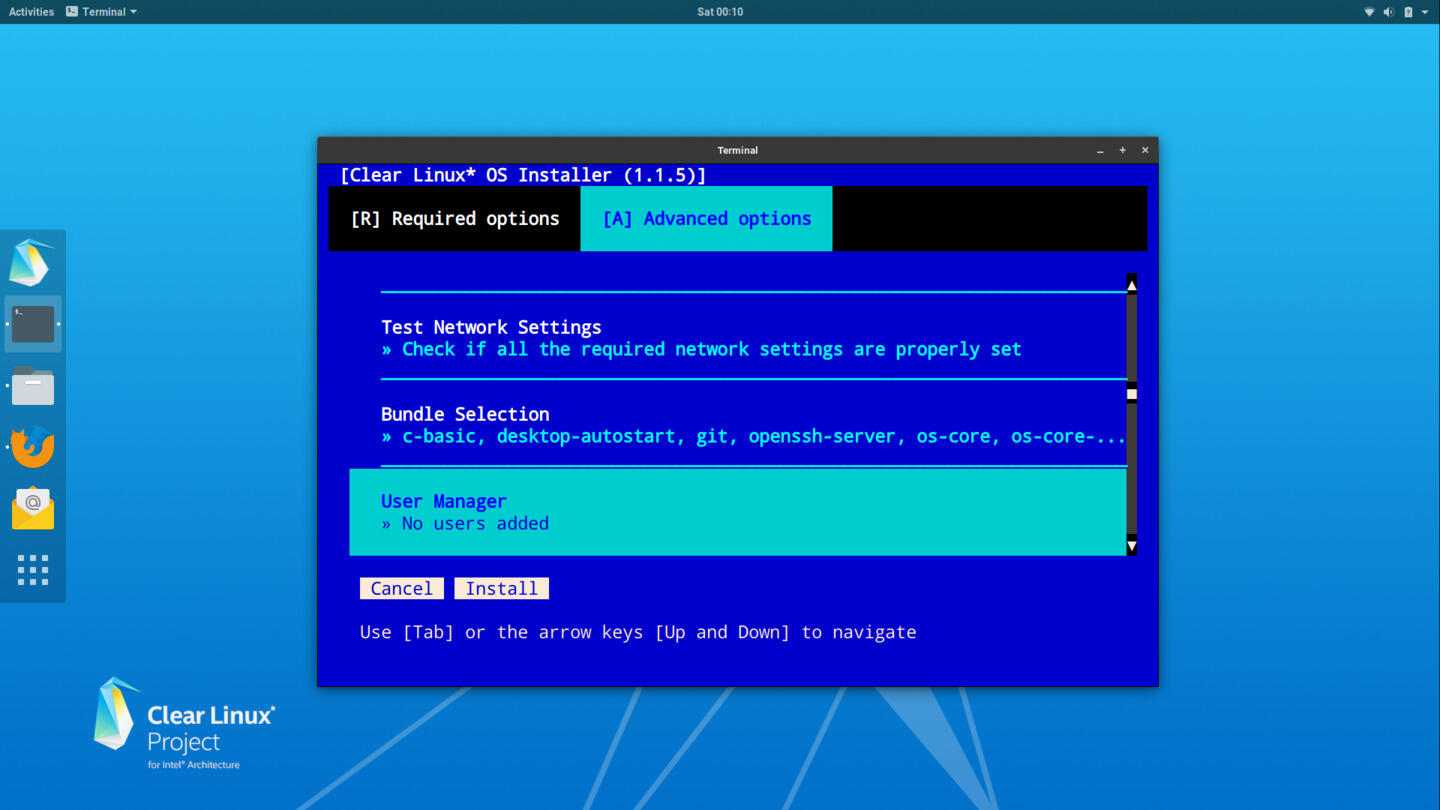Switch to the Required options tab
Image resolution: width=1440 pixels, height=810 pixels.
(x=454, y=218)
